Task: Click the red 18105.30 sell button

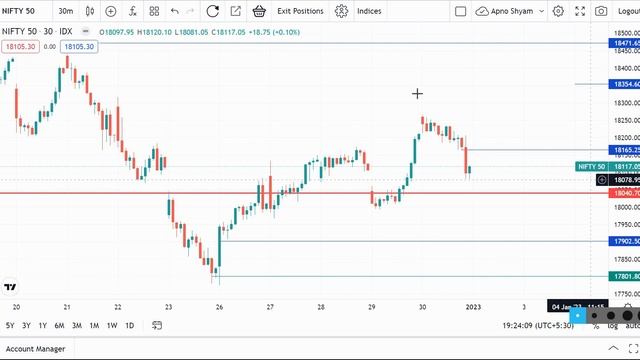Action: 20,47
